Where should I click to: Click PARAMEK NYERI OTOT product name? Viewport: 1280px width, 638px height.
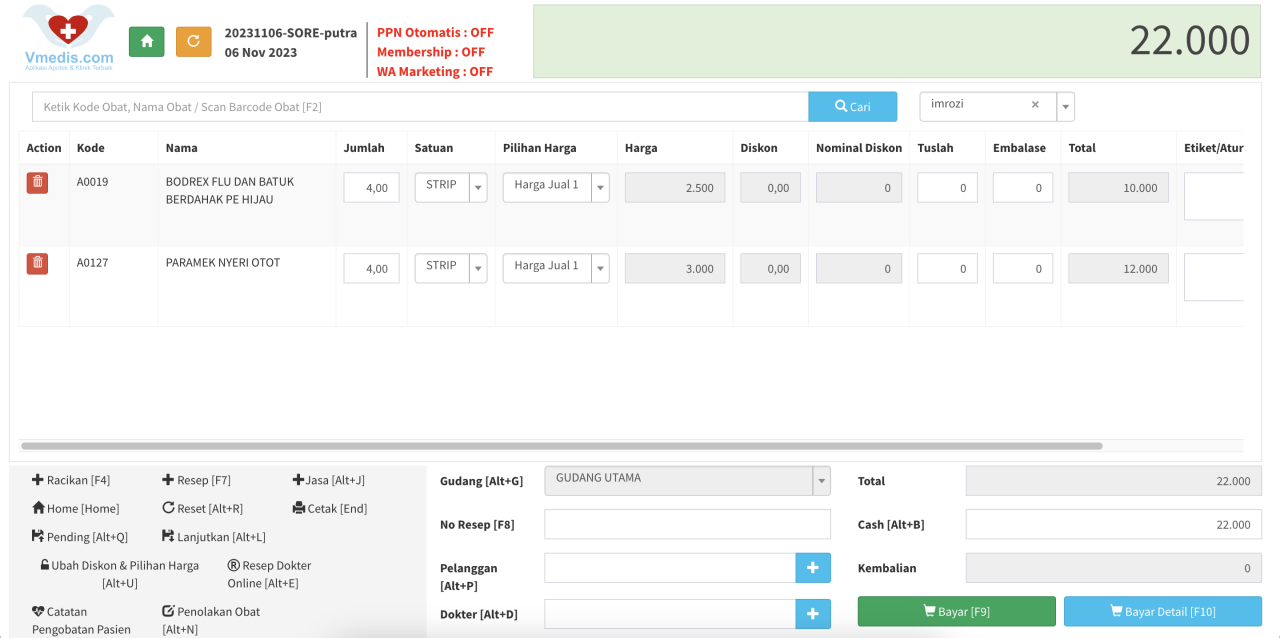click(x=223, y=263)
